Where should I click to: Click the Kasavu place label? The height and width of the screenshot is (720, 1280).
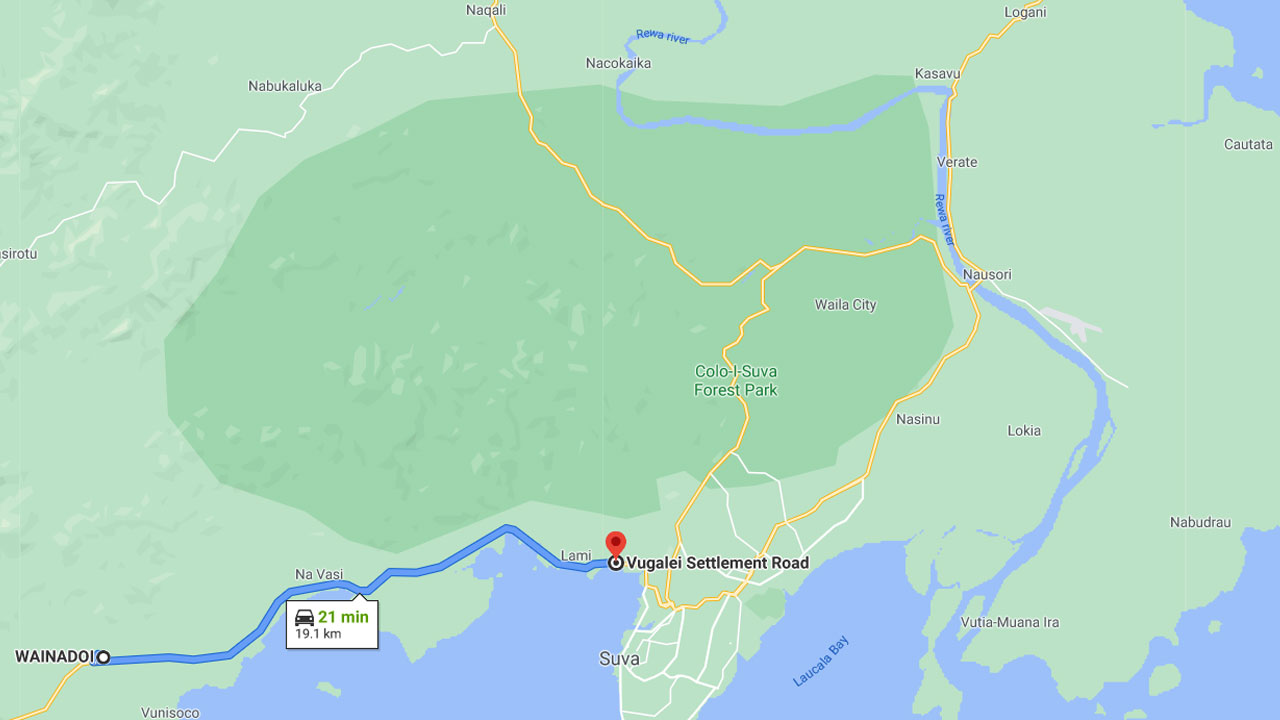point(937,74)
